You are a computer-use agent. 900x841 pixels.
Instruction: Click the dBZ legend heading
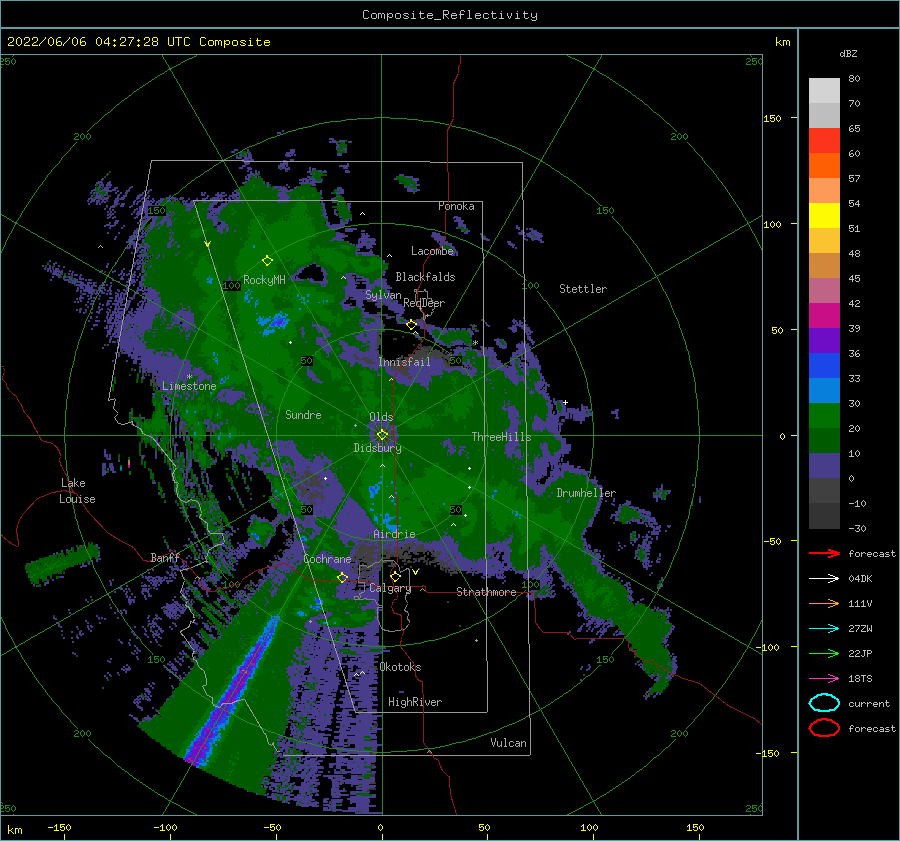point(848,53)
